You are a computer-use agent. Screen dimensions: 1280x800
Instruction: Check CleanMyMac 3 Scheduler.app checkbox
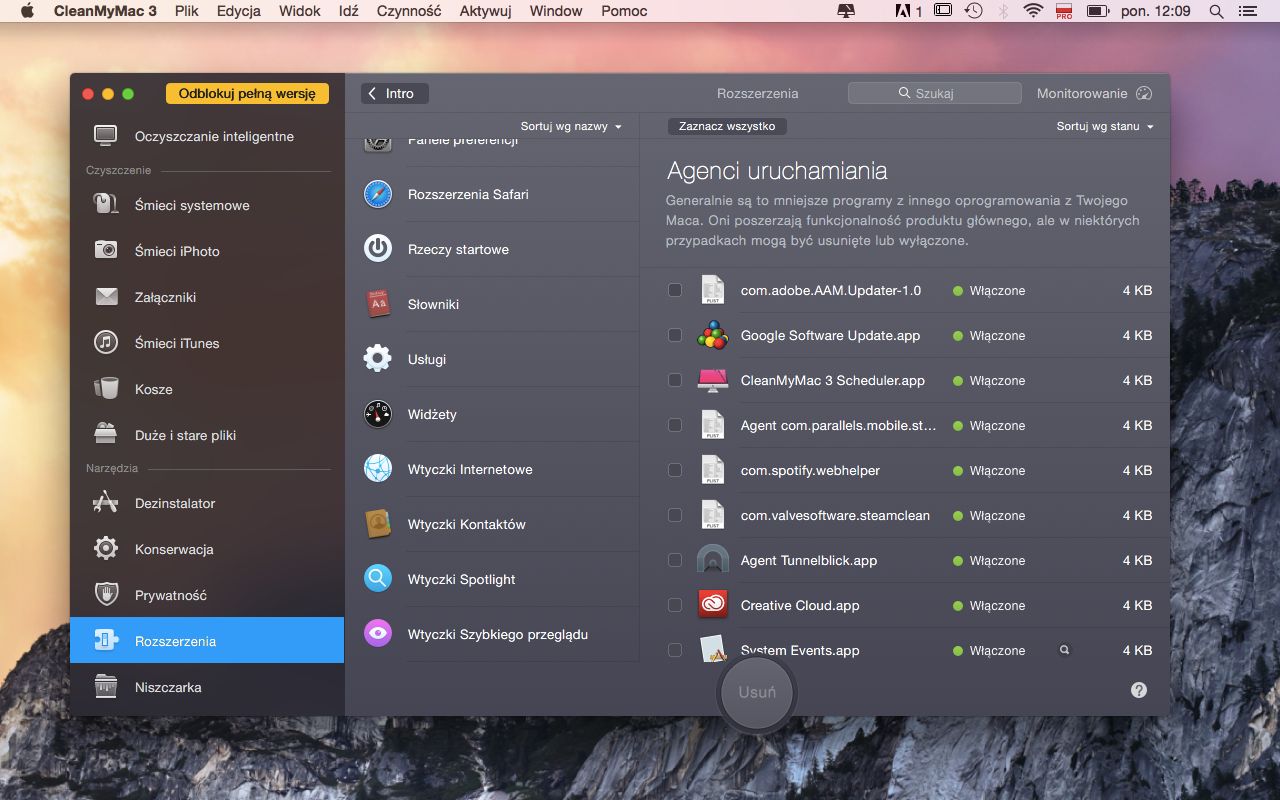click(x=675, y=380)
